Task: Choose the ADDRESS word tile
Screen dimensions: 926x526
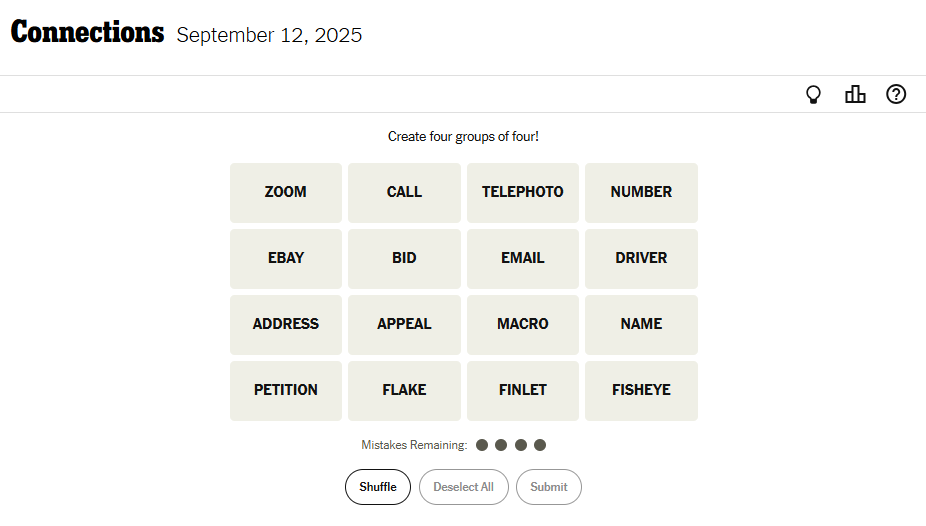Action: click(x=286, y=324)
